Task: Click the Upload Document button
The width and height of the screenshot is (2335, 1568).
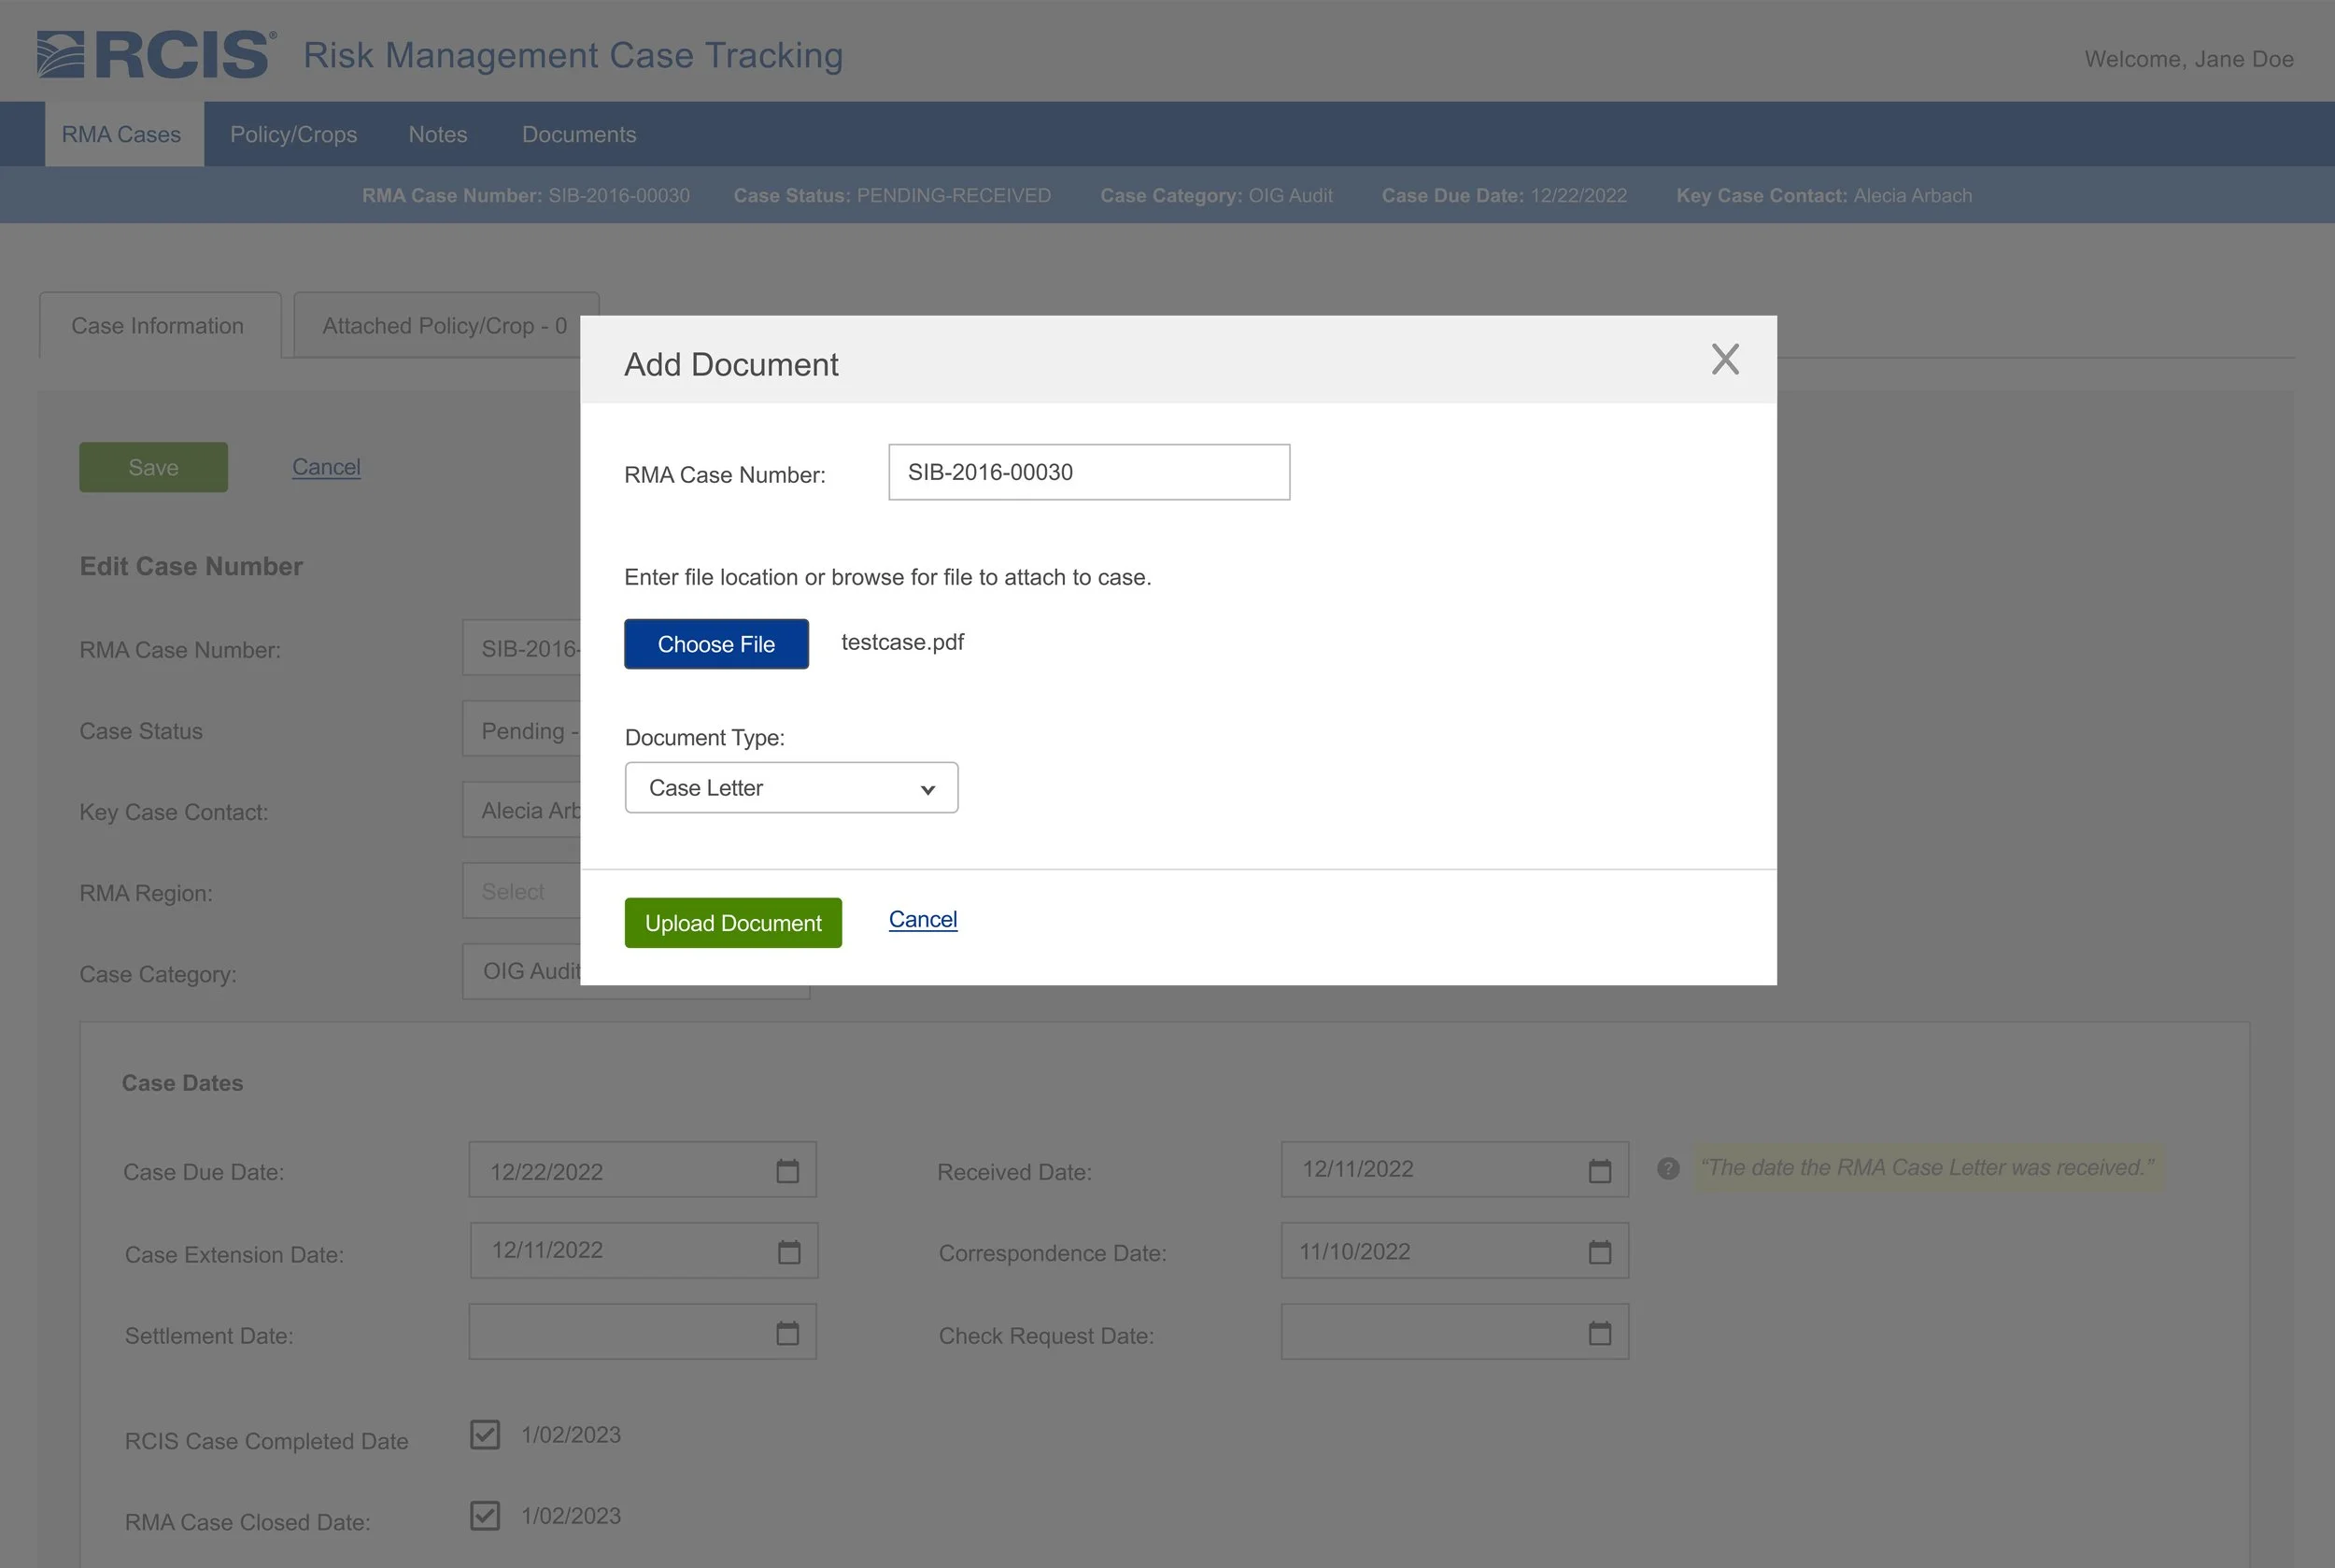Action: click(733, 923)
